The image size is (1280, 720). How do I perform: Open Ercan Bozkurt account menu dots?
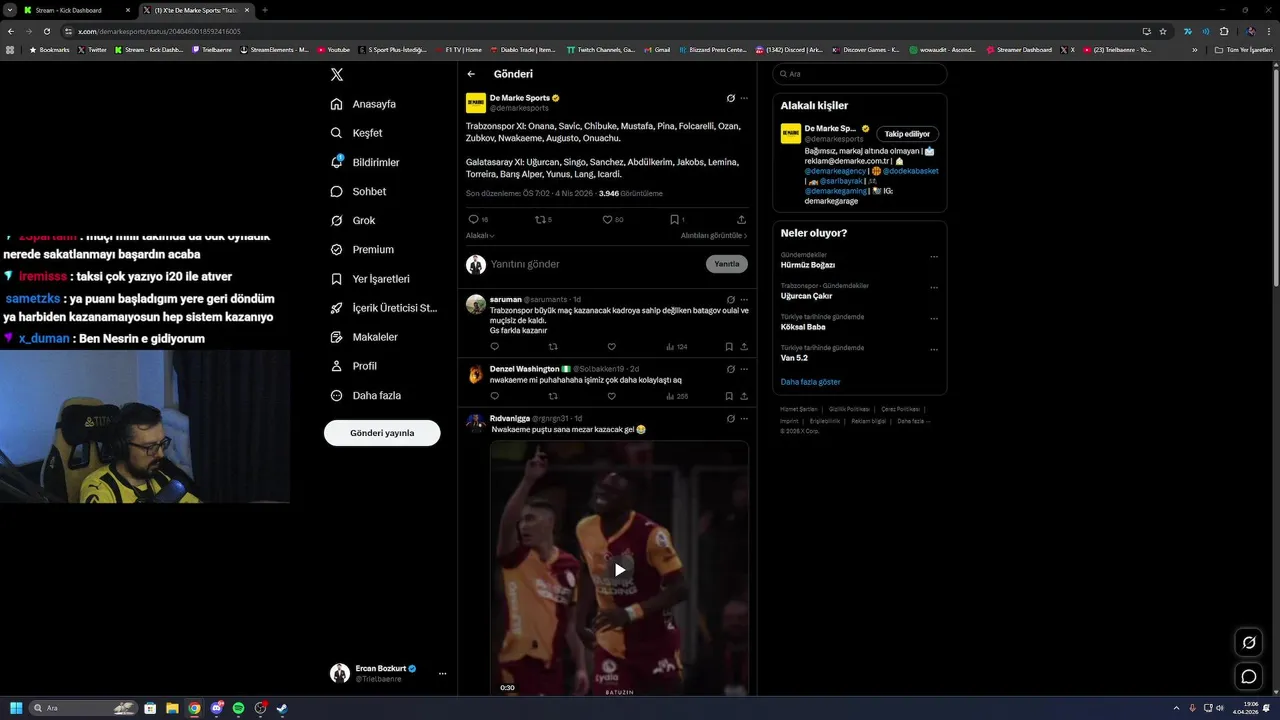[x=442, y=673]
